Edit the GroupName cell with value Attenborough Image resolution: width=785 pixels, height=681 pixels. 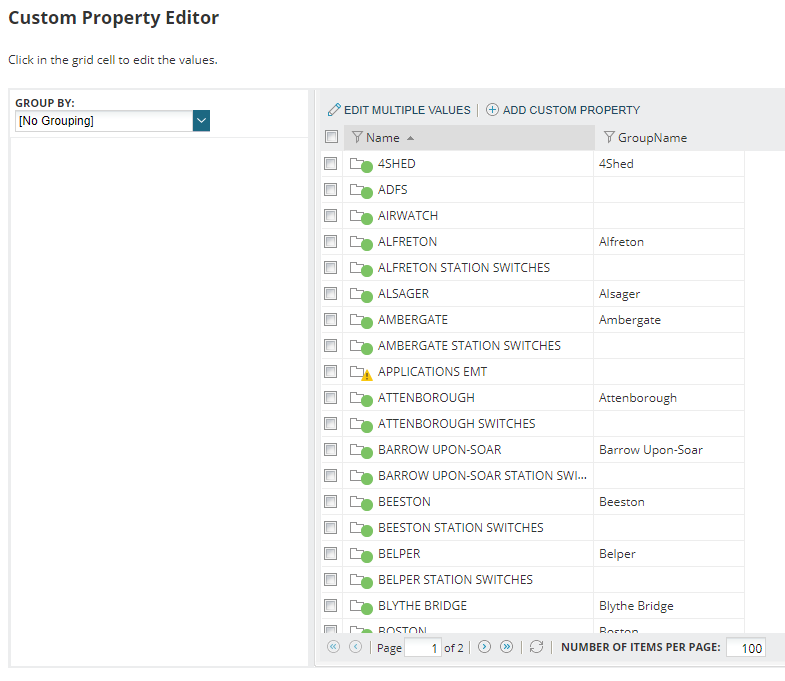669,398
